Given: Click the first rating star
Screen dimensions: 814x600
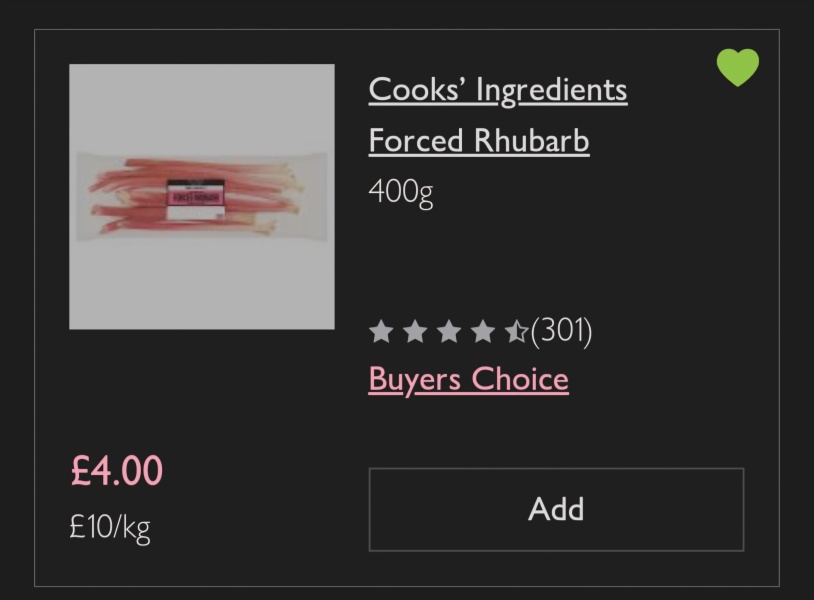Looking at the screenshot, I should [x=381, y=331].
